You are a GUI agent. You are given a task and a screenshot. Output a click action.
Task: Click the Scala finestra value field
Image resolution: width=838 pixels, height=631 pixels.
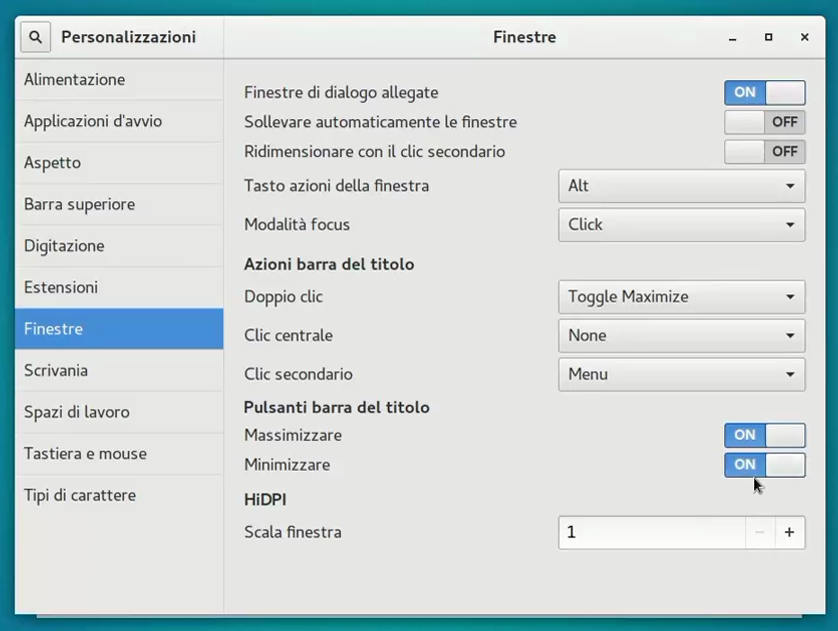[x=652, y=532]
